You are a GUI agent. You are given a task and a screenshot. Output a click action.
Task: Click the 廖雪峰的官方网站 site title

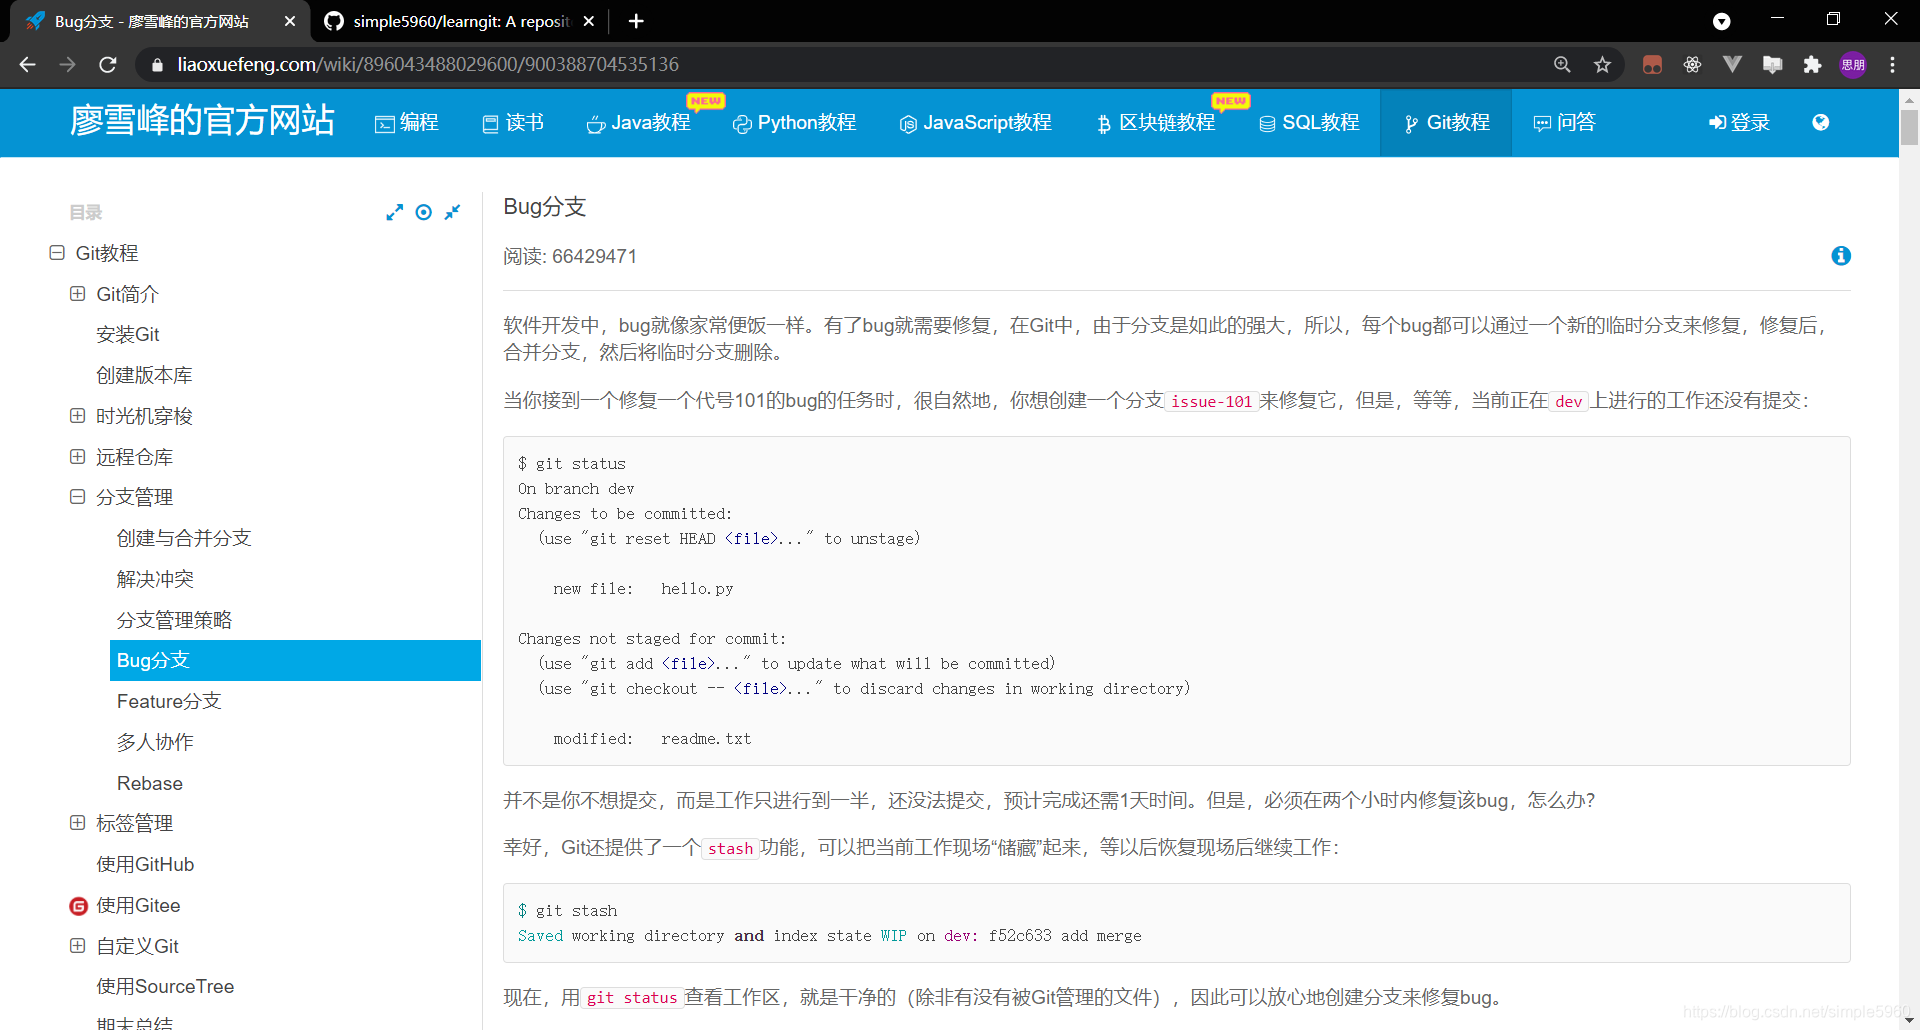tap(202, 120)
